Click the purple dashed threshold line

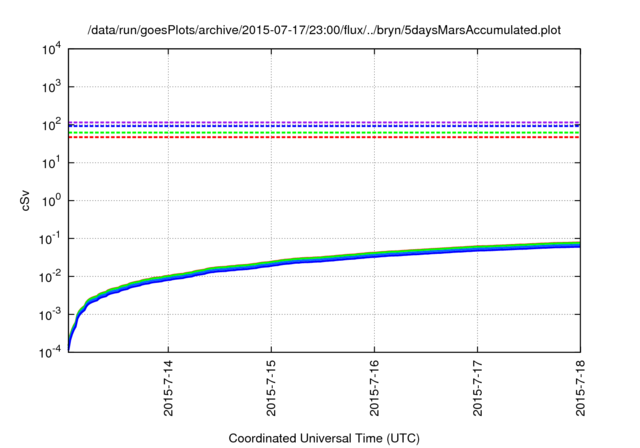click(x=324, y=122)
